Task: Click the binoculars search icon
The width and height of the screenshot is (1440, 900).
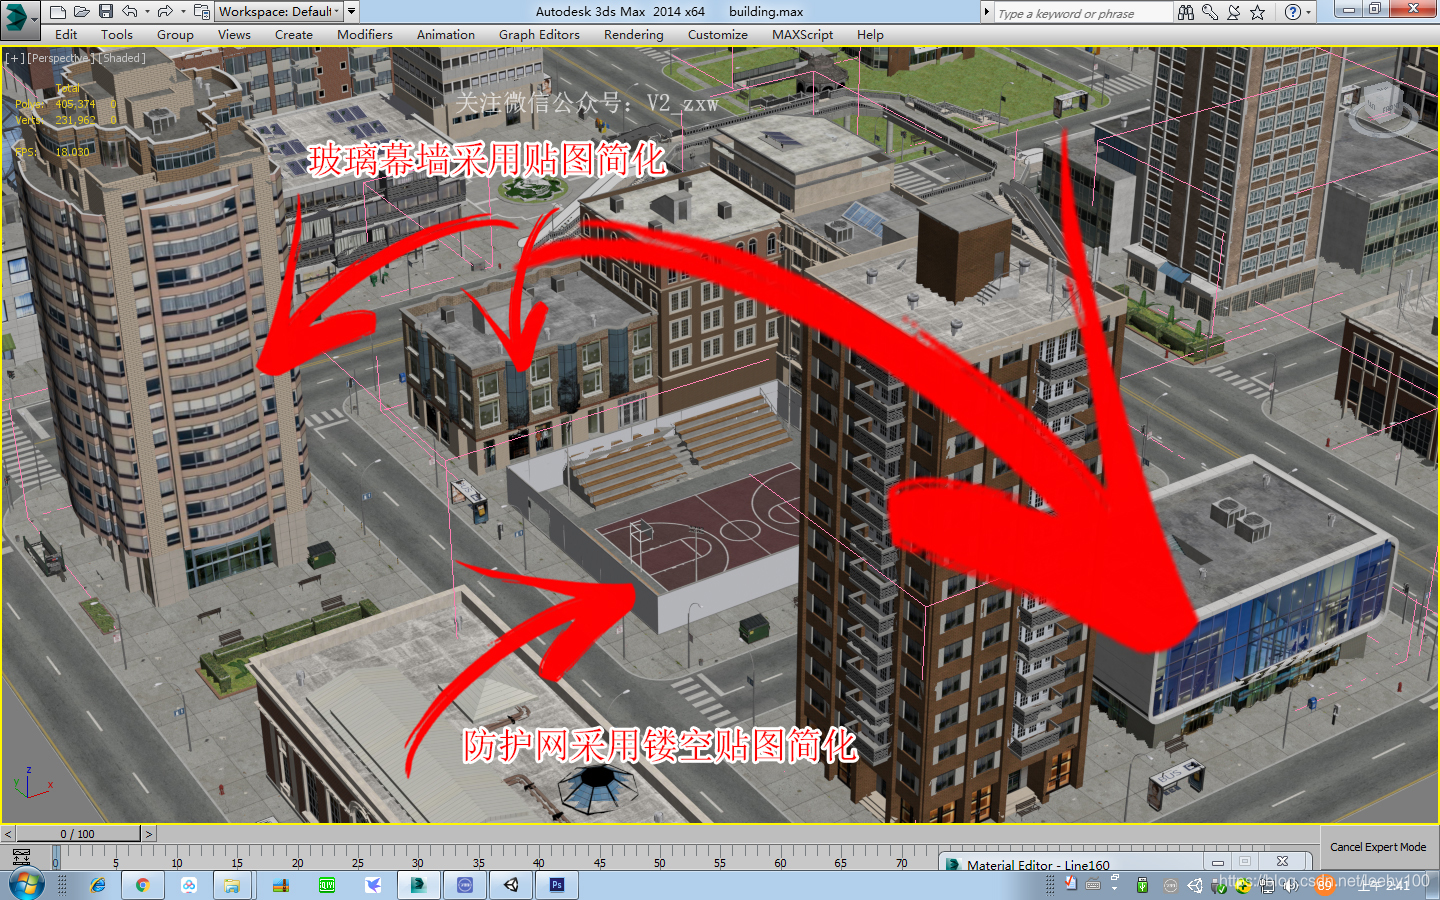Action: click(1185, 13)
